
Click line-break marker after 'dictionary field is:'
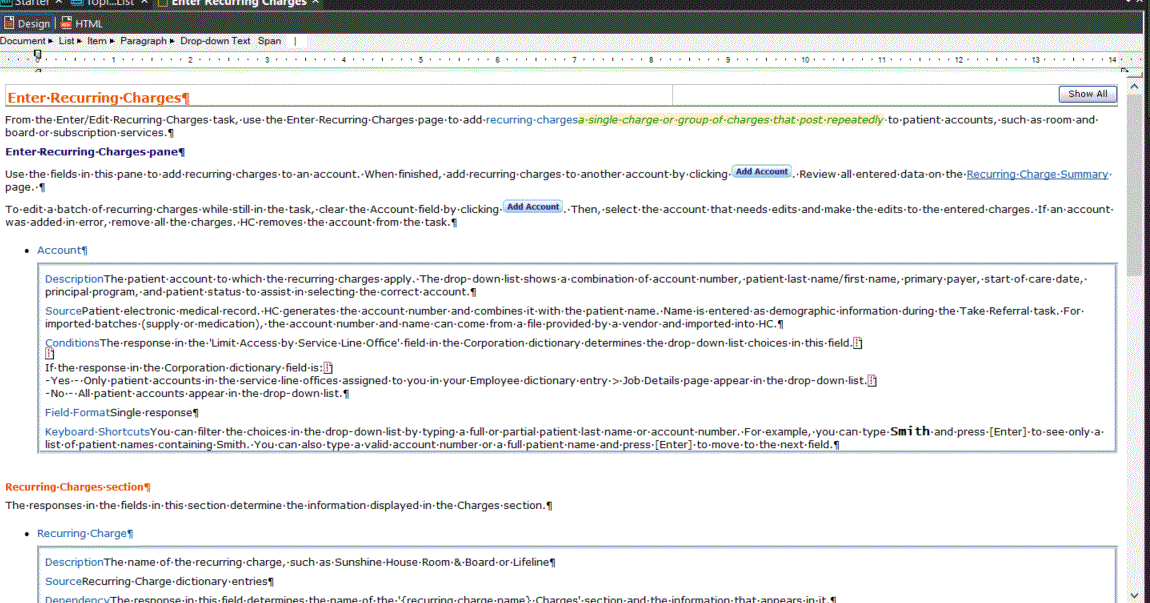pos(329,368)
